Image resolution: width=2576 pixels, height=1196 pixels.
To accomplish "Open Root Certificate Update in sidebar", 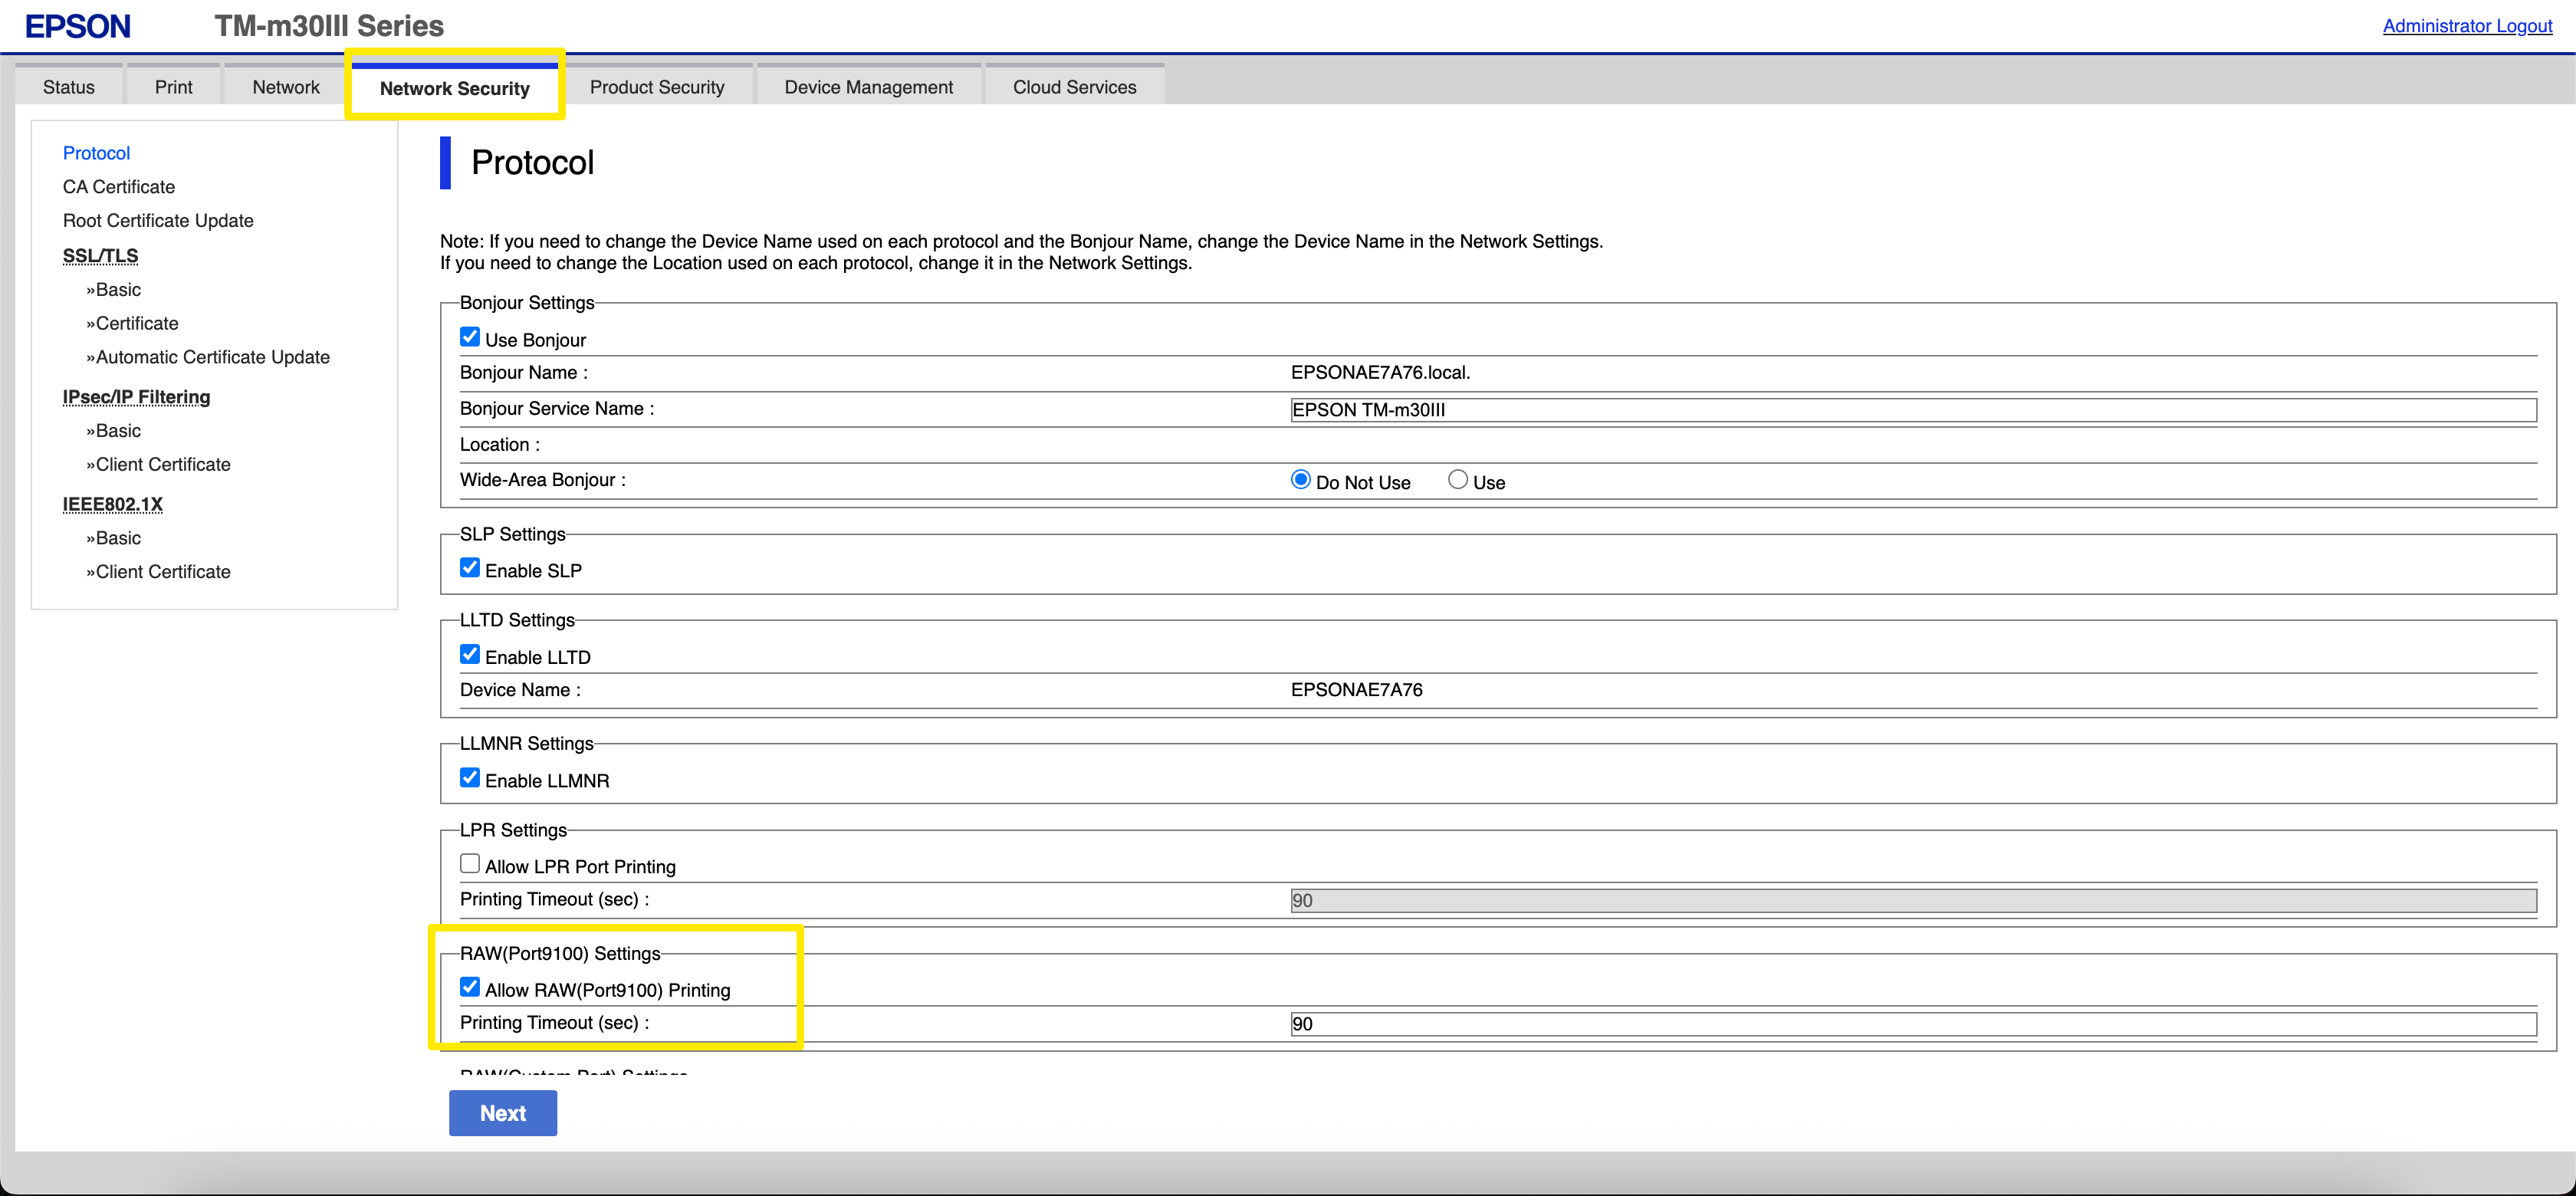I will (157, 221).
